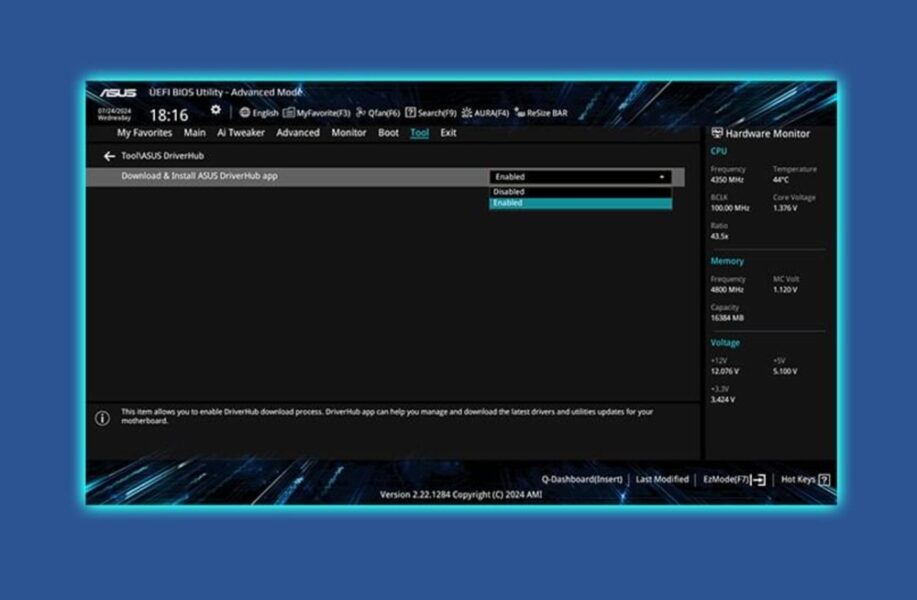Select Download & Install ASUS DriverHub app row
917x600 pixels.
click(385, 177)
